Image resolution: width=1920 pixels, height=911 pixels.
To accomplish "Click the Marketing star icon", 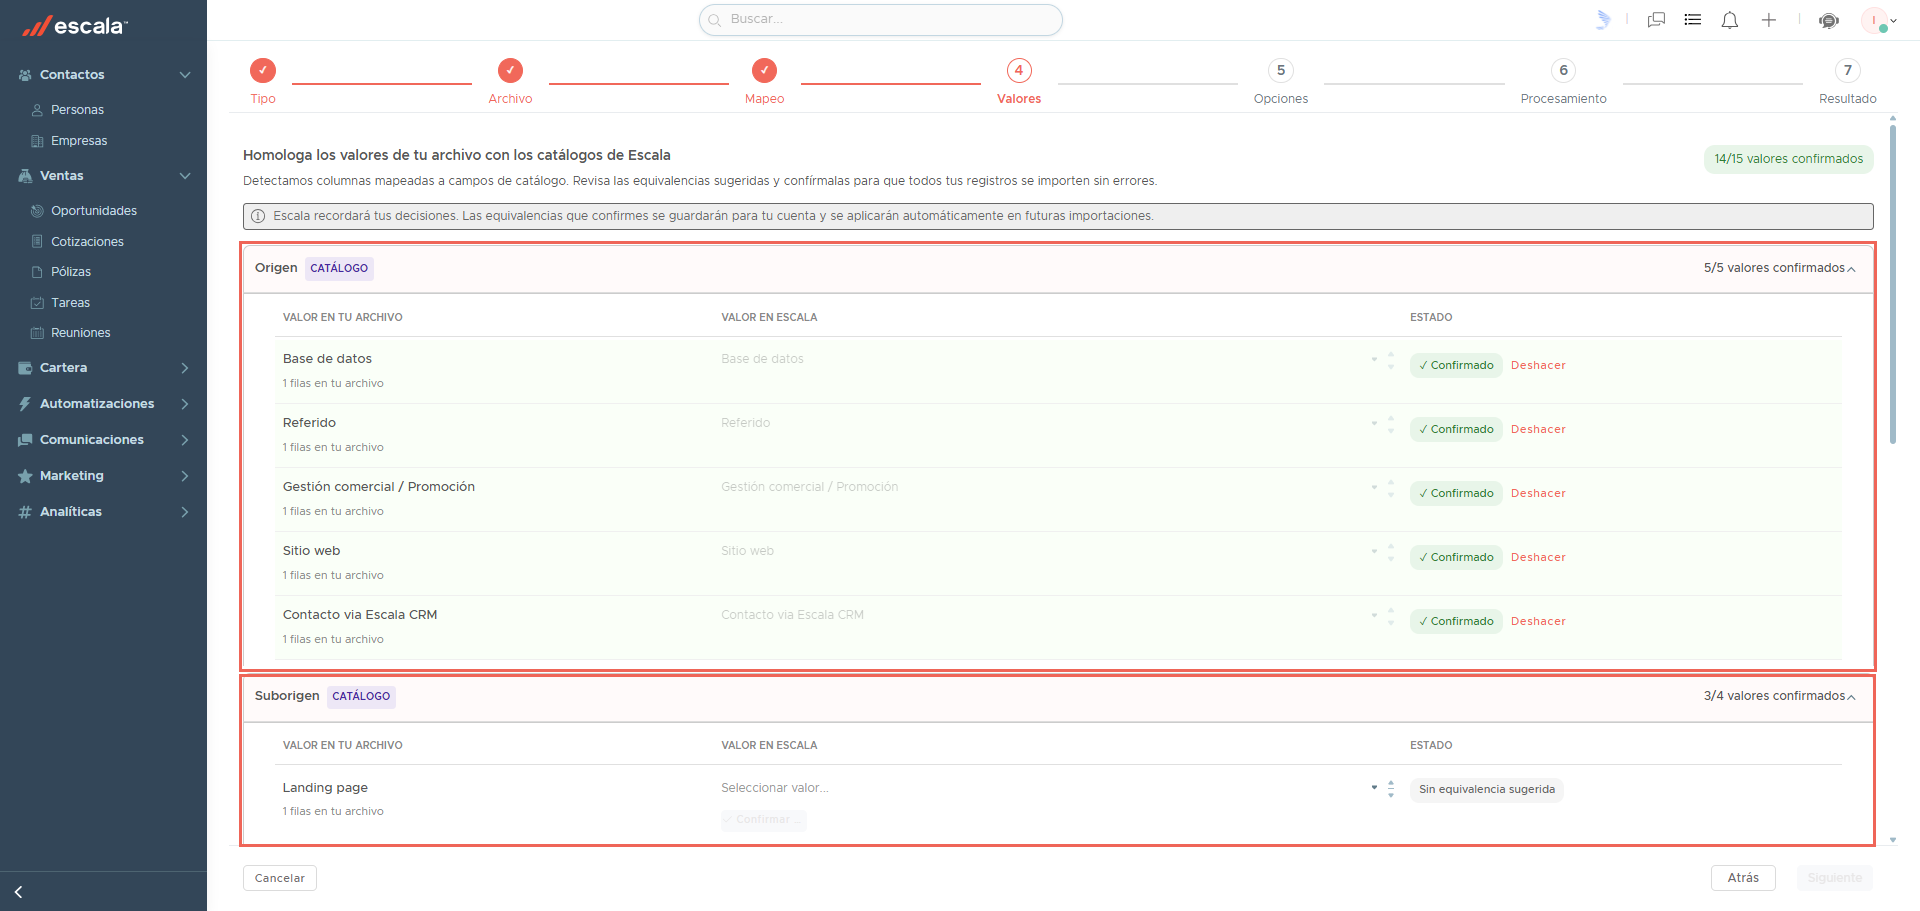I will 25,476.
